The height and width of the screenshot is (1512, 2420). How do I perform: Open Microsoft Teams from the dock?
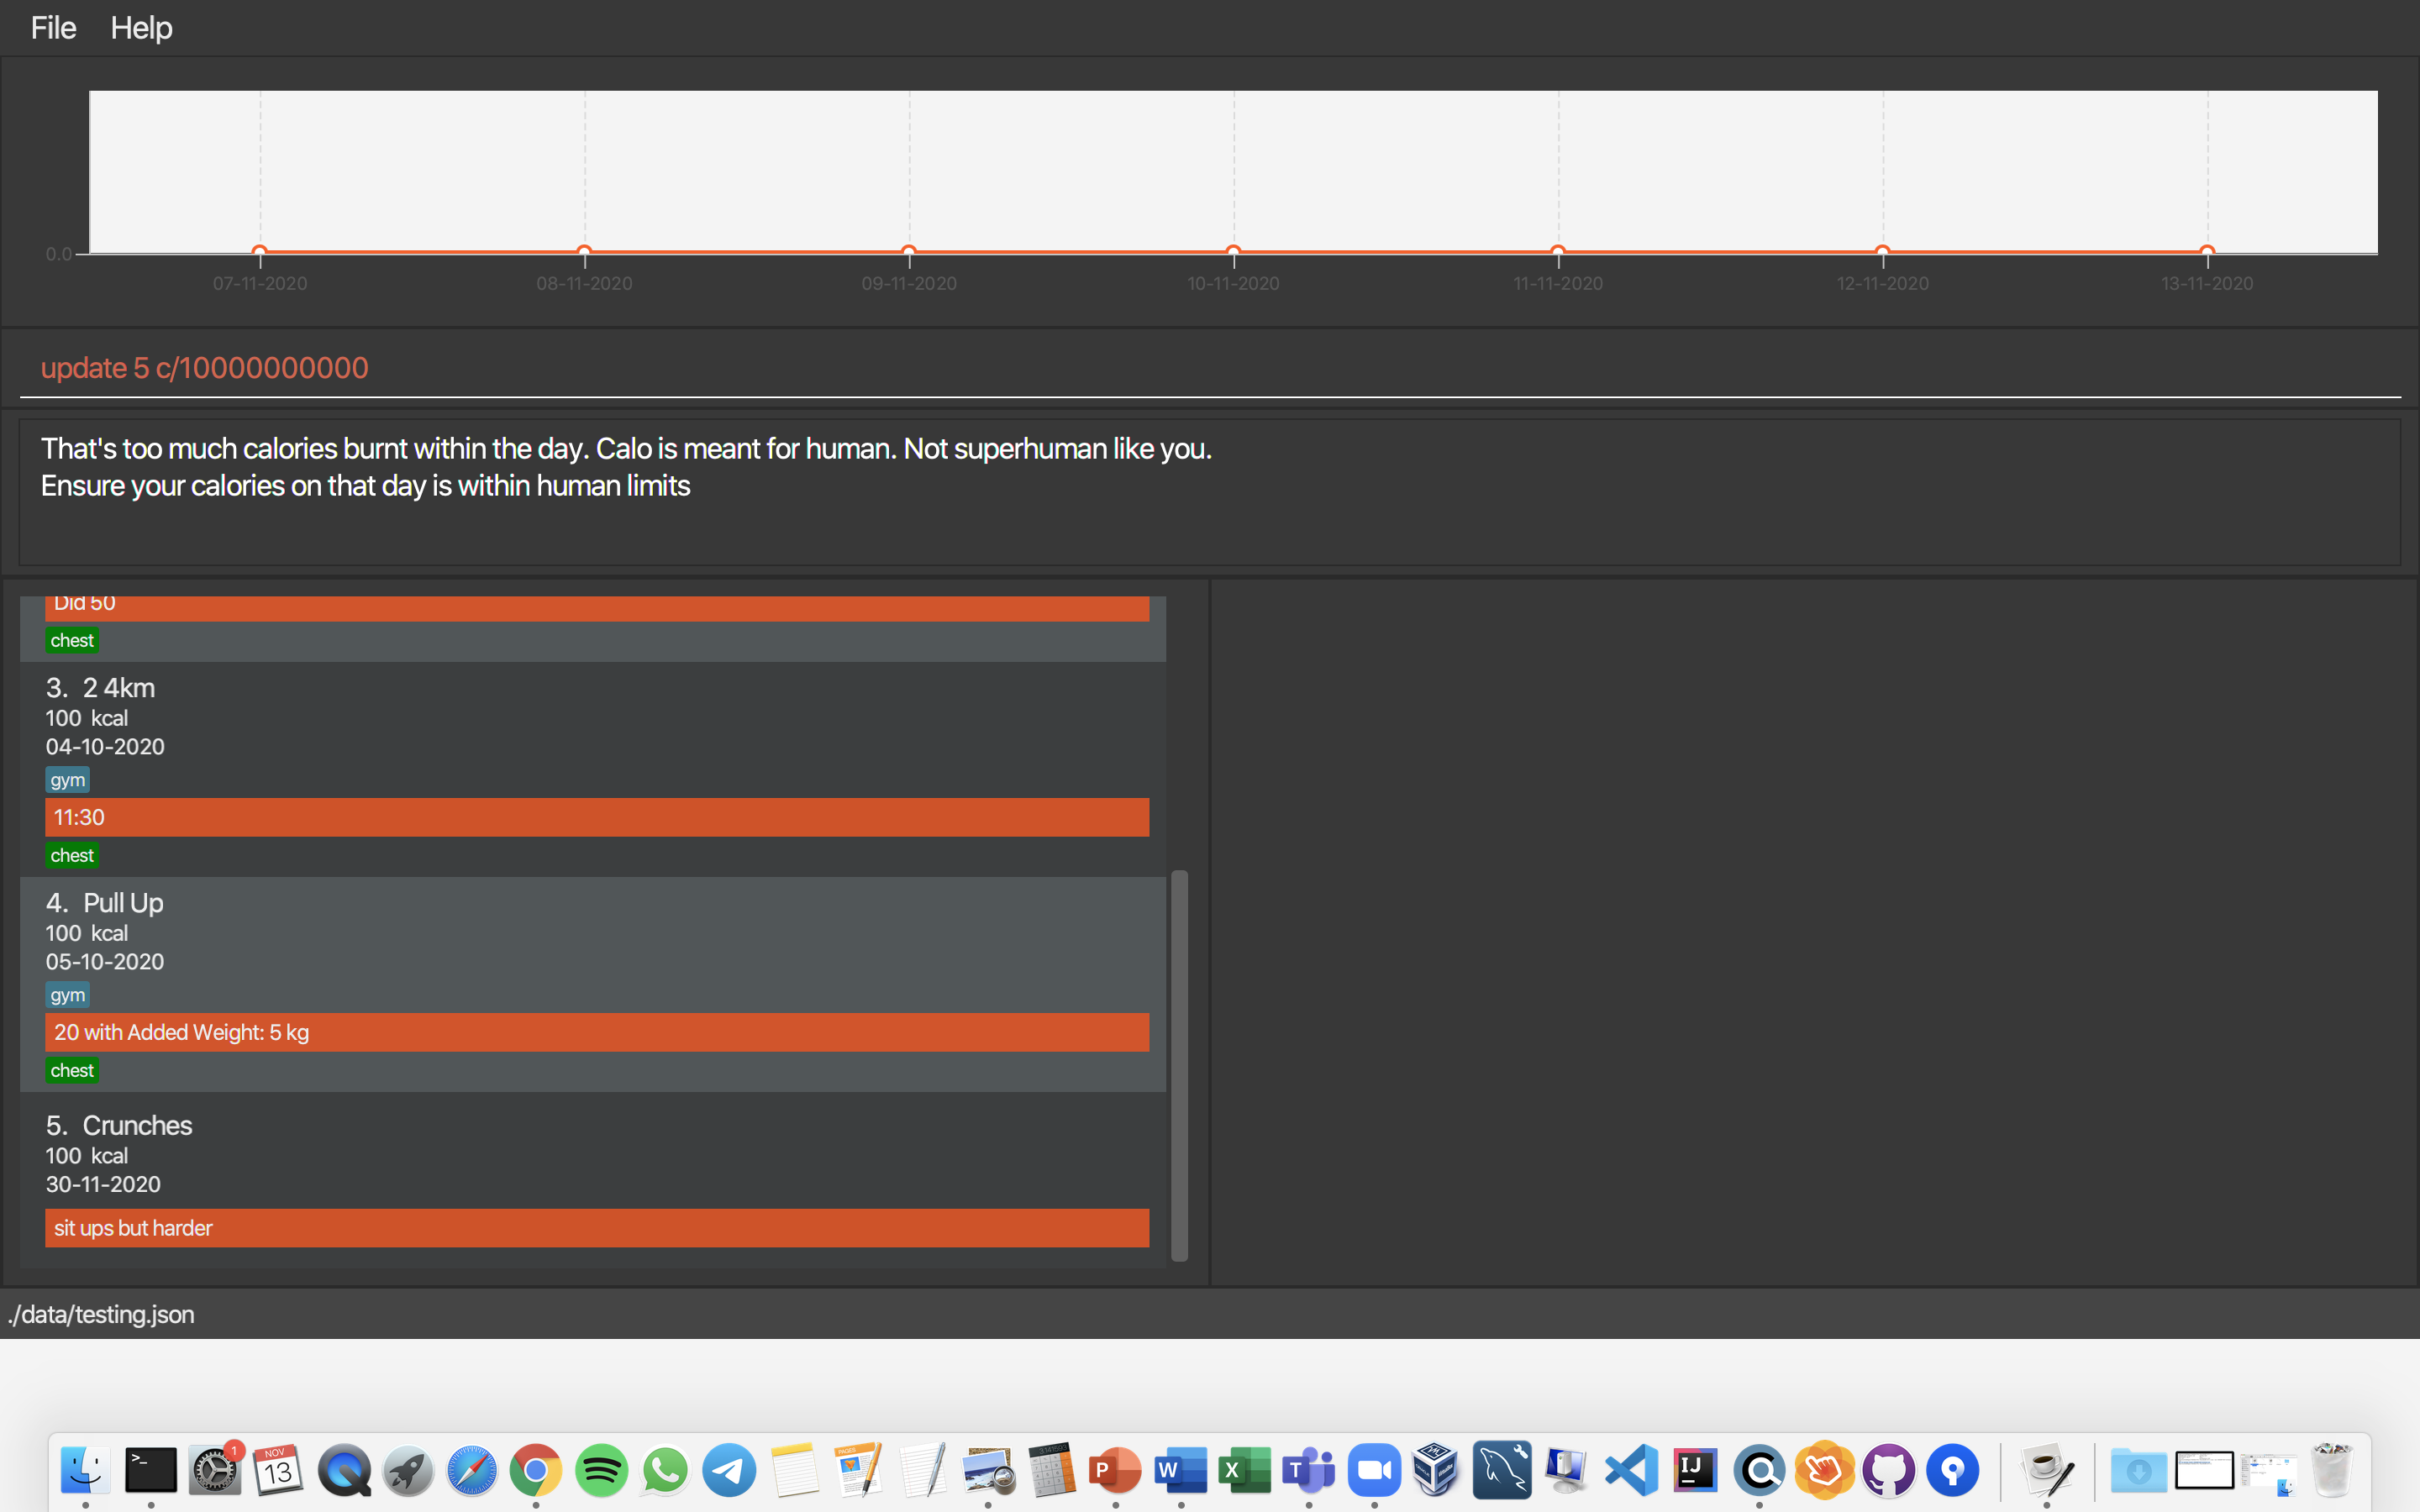pyautogui.click(x=1308, y=1470)
